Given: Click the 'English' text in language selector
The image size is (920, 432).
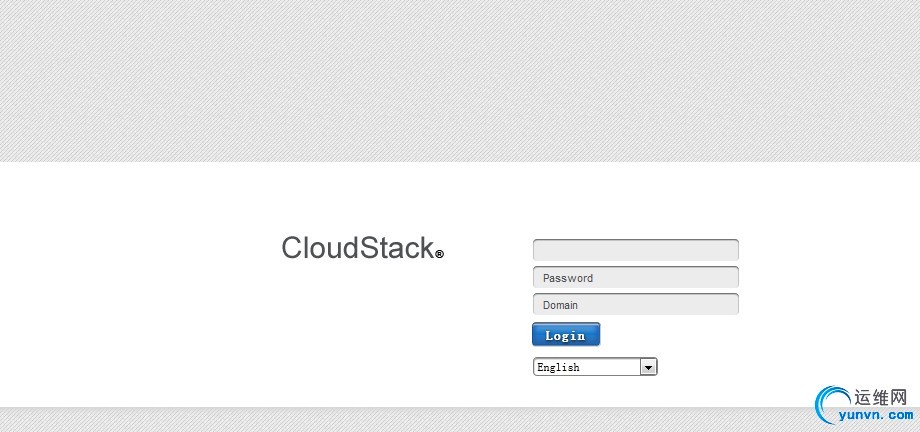Looking at the screenshot, I should coord(558,368).
